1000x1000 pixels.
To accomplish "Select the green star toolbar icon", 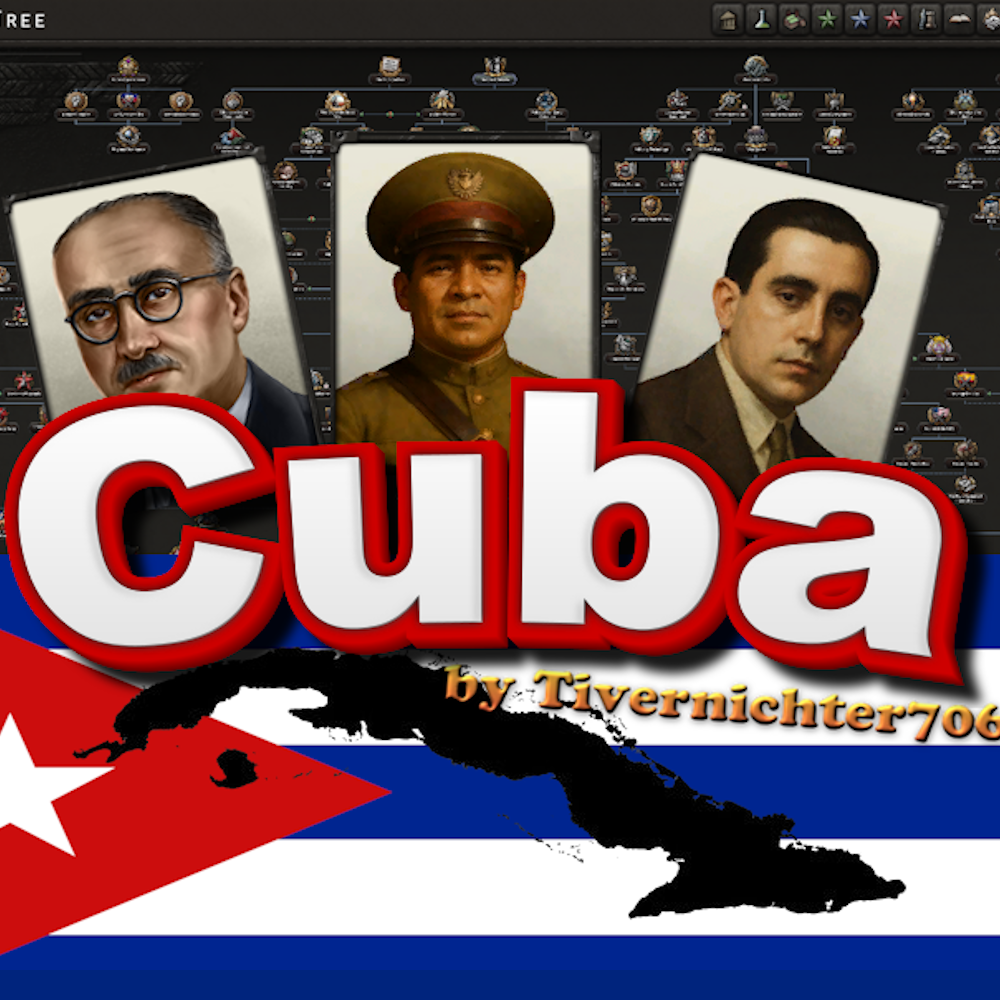I will pyautogui.click(x=827, y=20).
